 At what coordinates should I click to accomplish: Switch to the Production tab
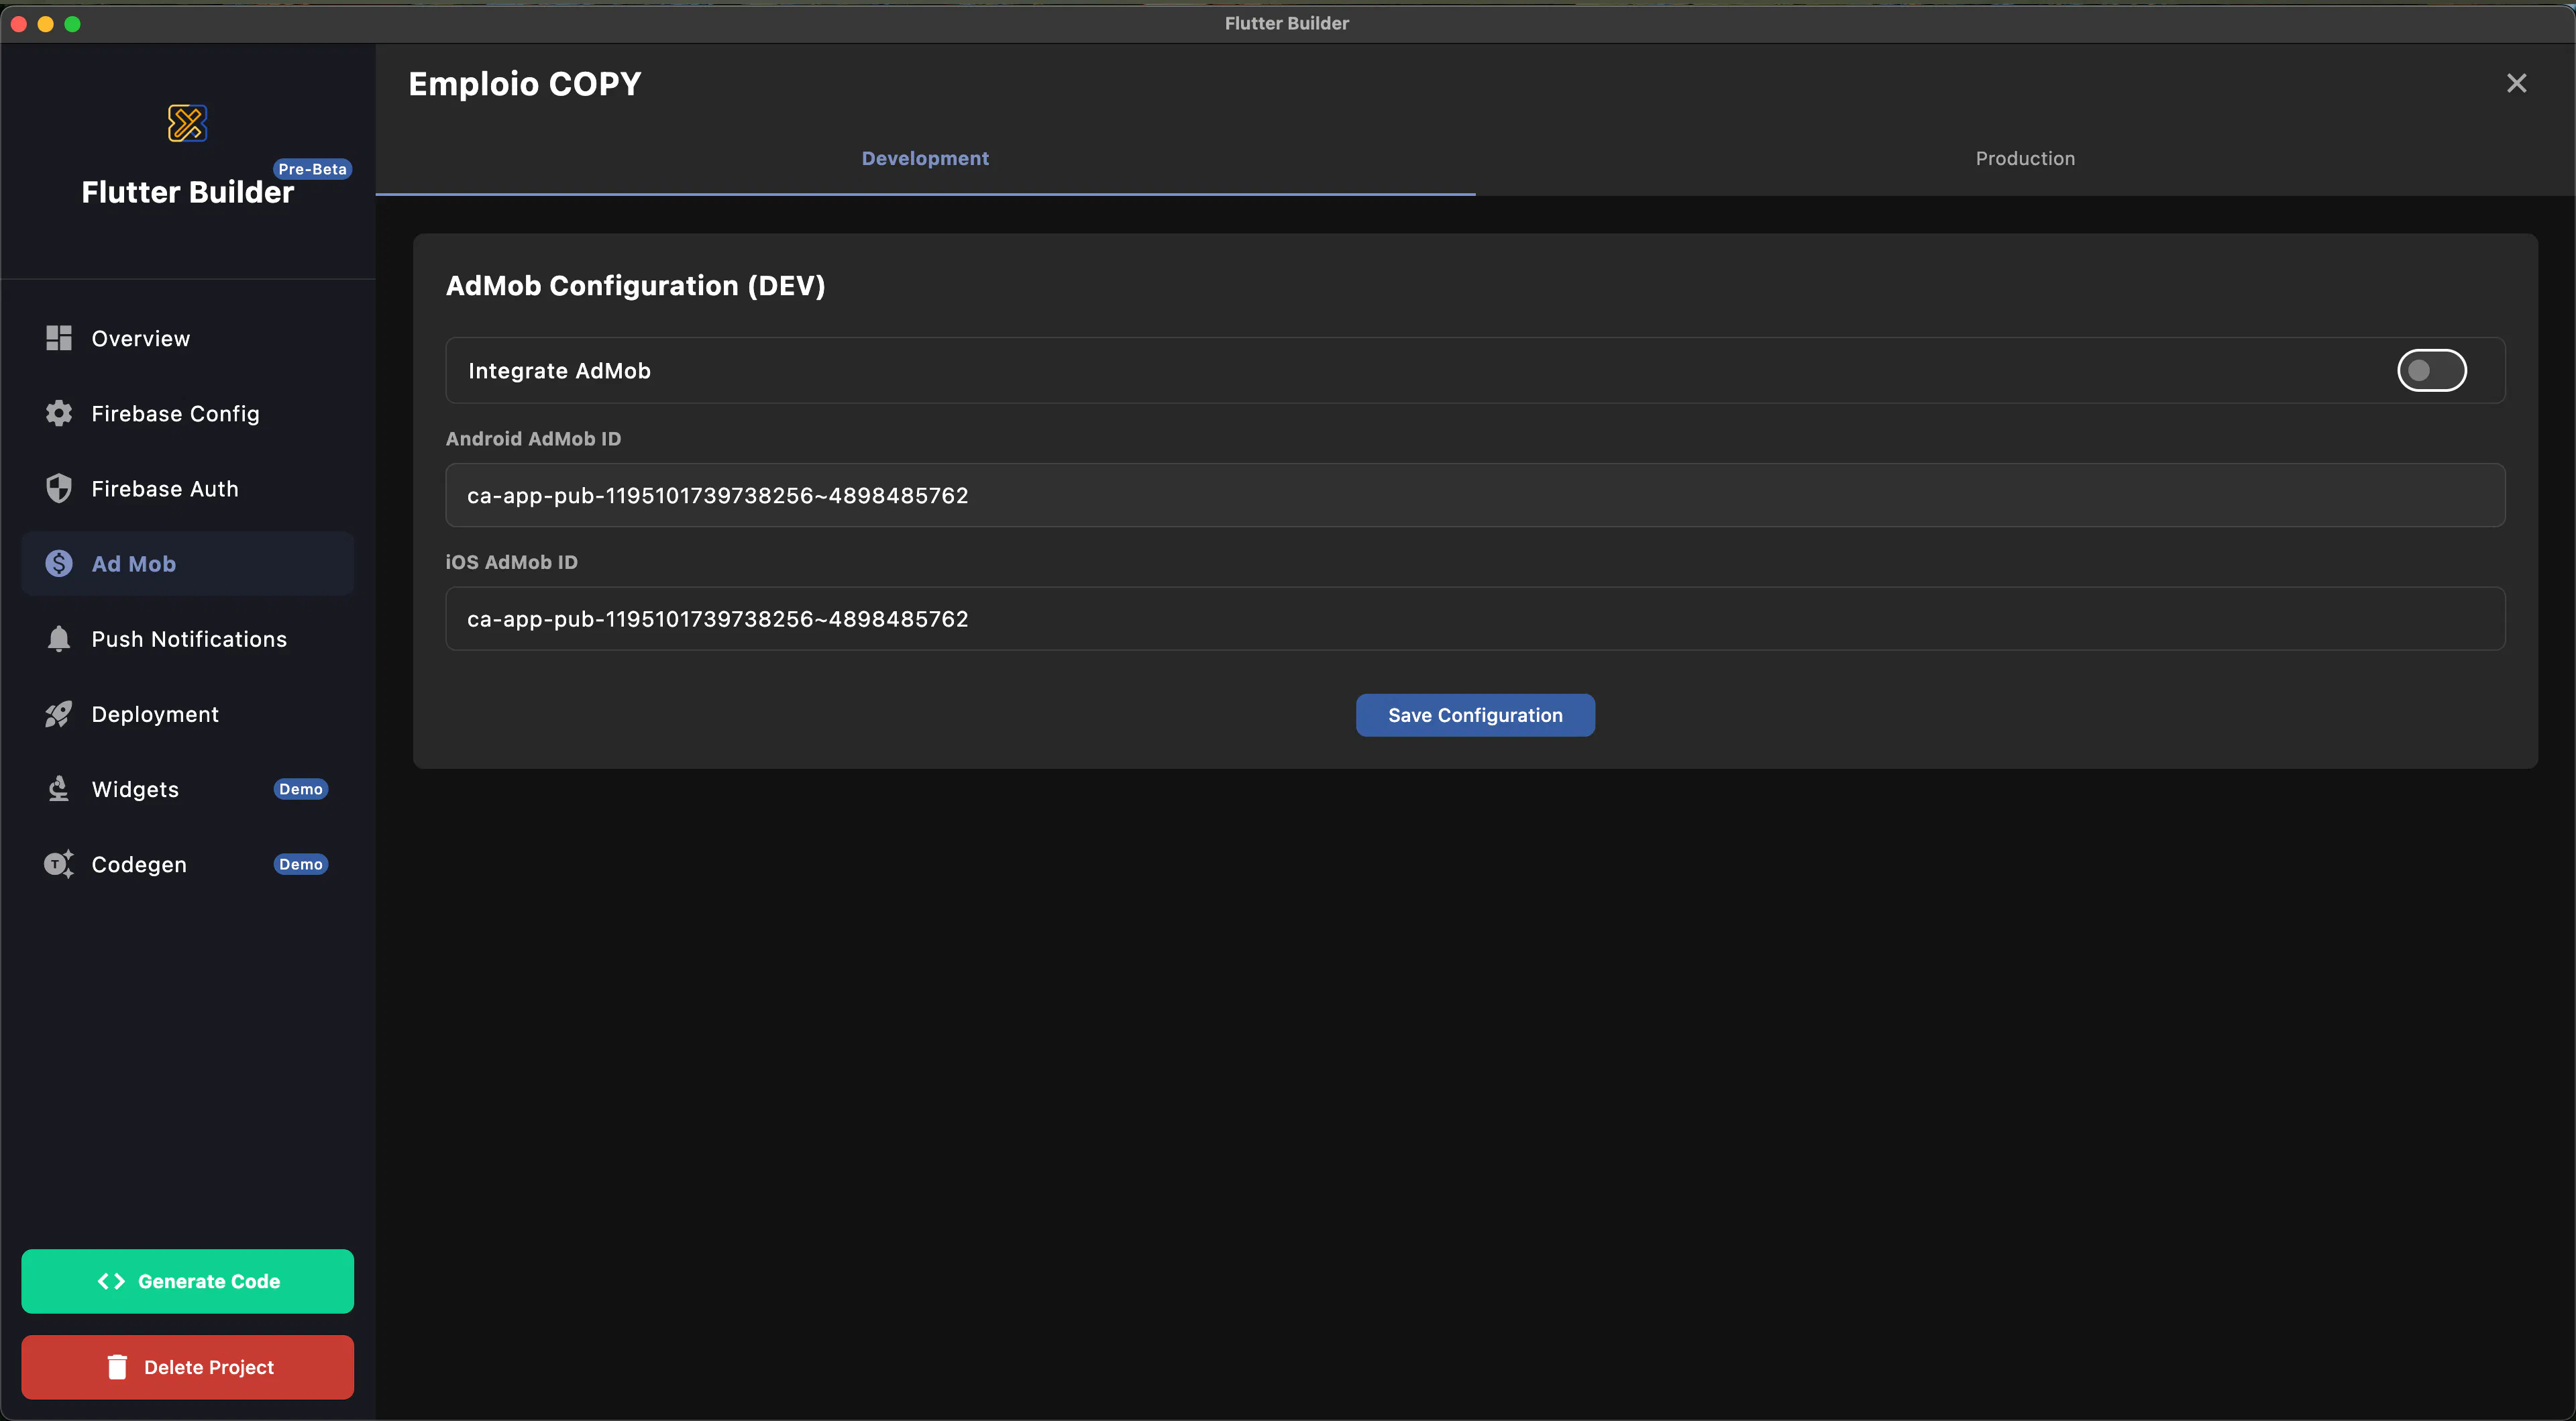tap(2025, 158)
